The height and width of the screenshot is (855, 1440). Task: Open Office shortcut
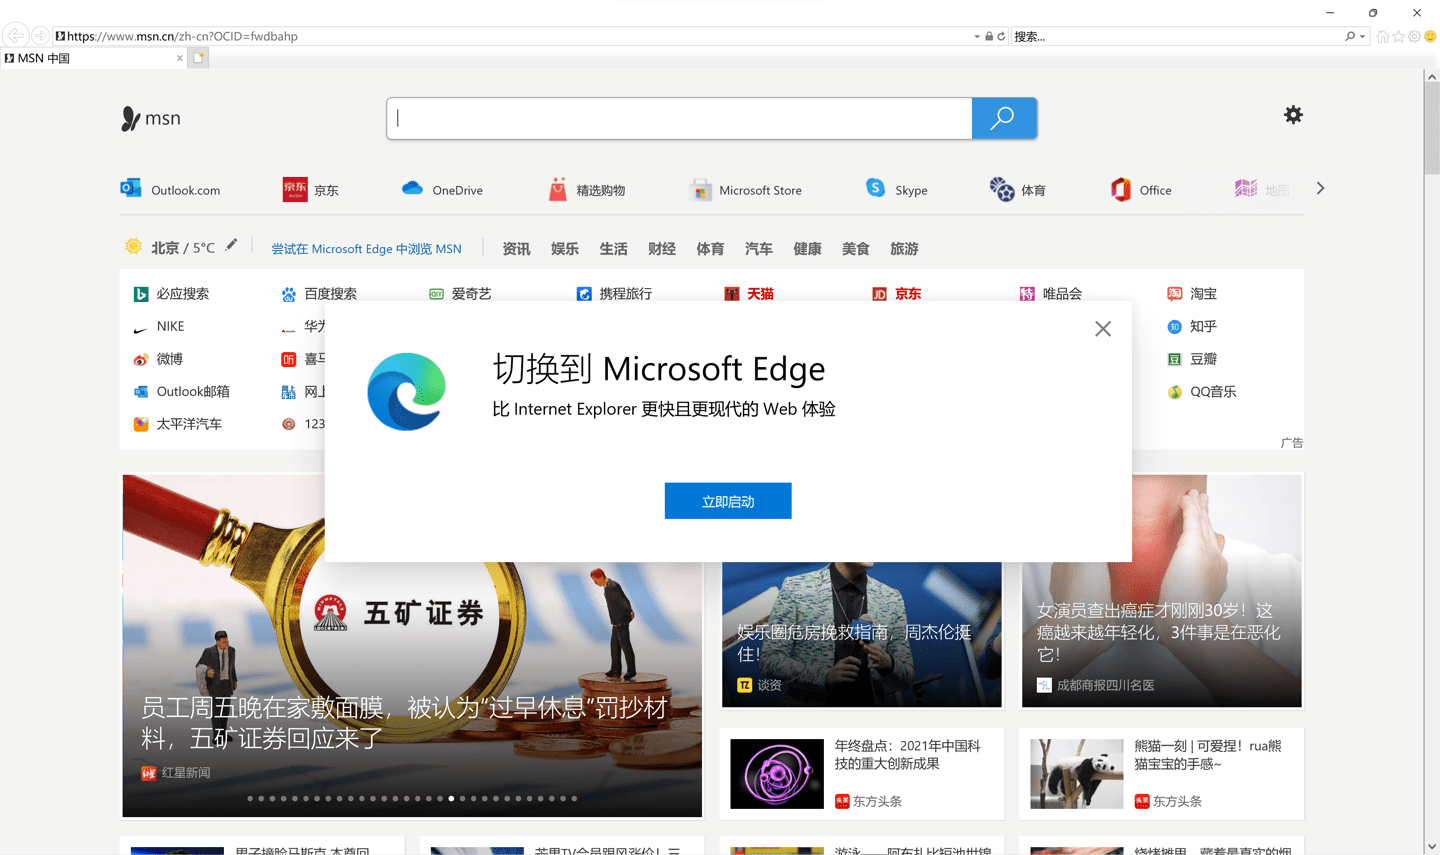tap(1141, 189)
